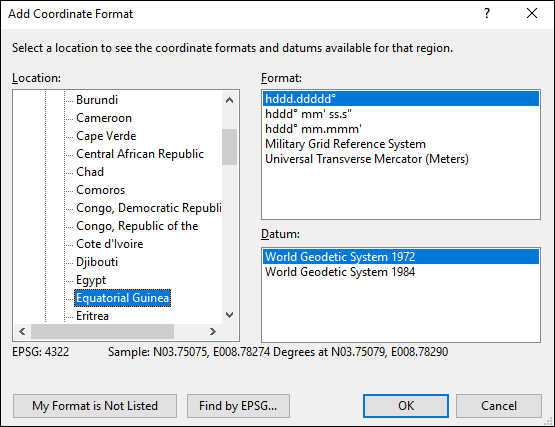Click the Sample coordinates text
The height and width of the screenshot is (427, 555).
coord(278,352)
